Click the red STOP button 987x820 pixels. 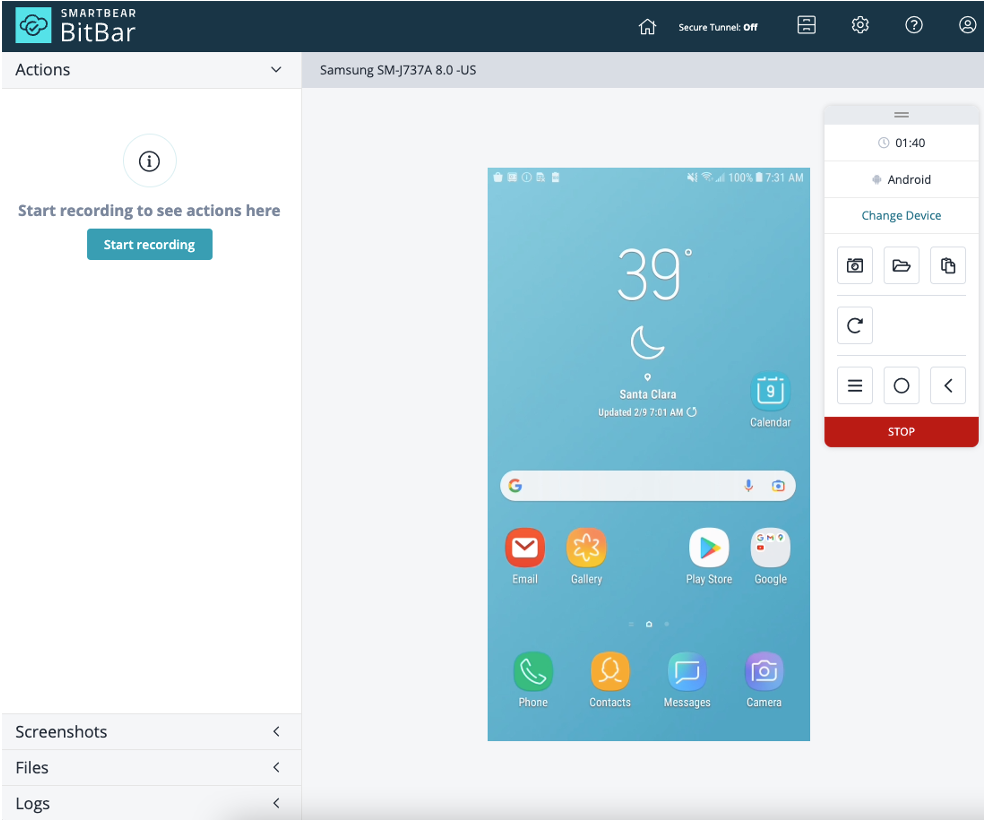pos(901,432)
